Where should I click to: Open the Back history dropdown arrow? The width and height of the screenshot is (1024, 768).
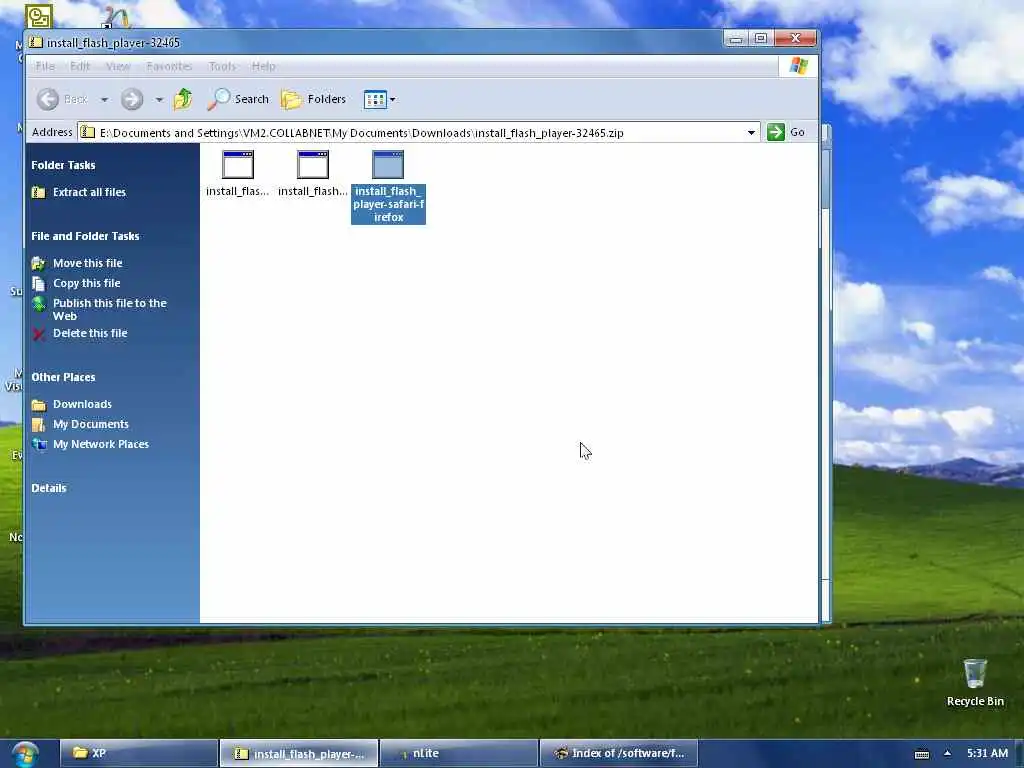(104, 100)
